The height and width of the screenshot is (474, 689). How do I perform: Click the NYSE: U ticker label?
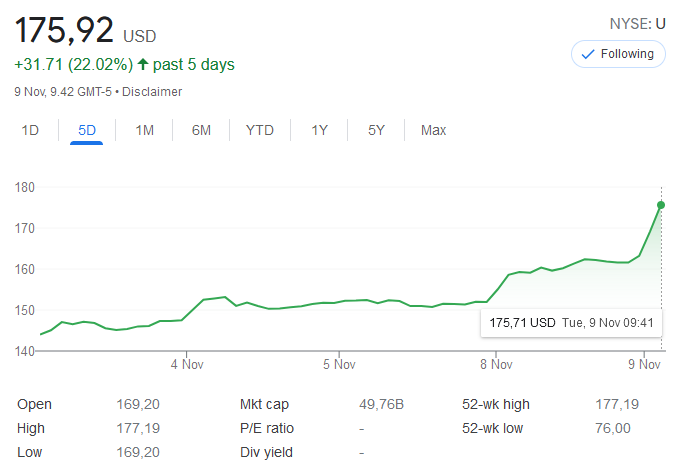pos(637,23)
